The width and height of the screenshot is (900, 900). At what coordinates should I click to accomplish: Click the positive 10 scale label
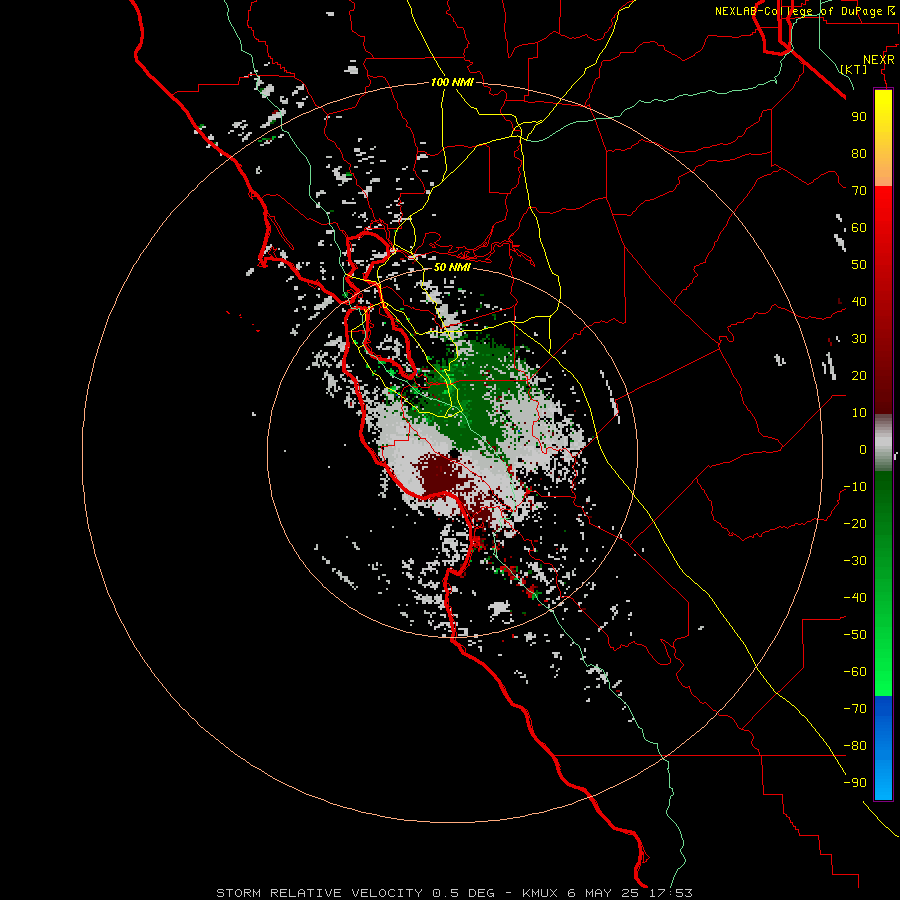pyautogui.click(x=859, y=413)
